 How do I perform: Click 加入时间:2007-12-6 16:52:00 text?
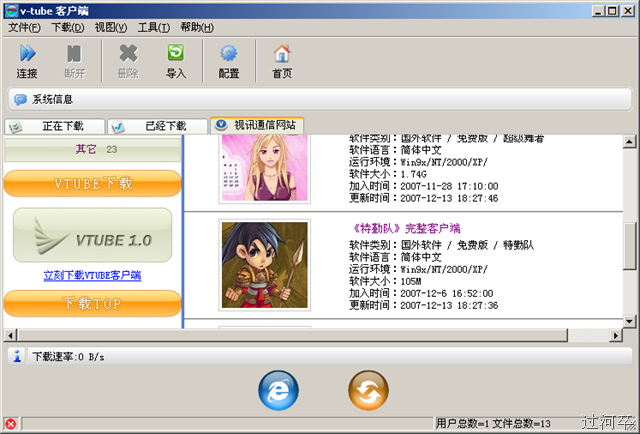421,294
